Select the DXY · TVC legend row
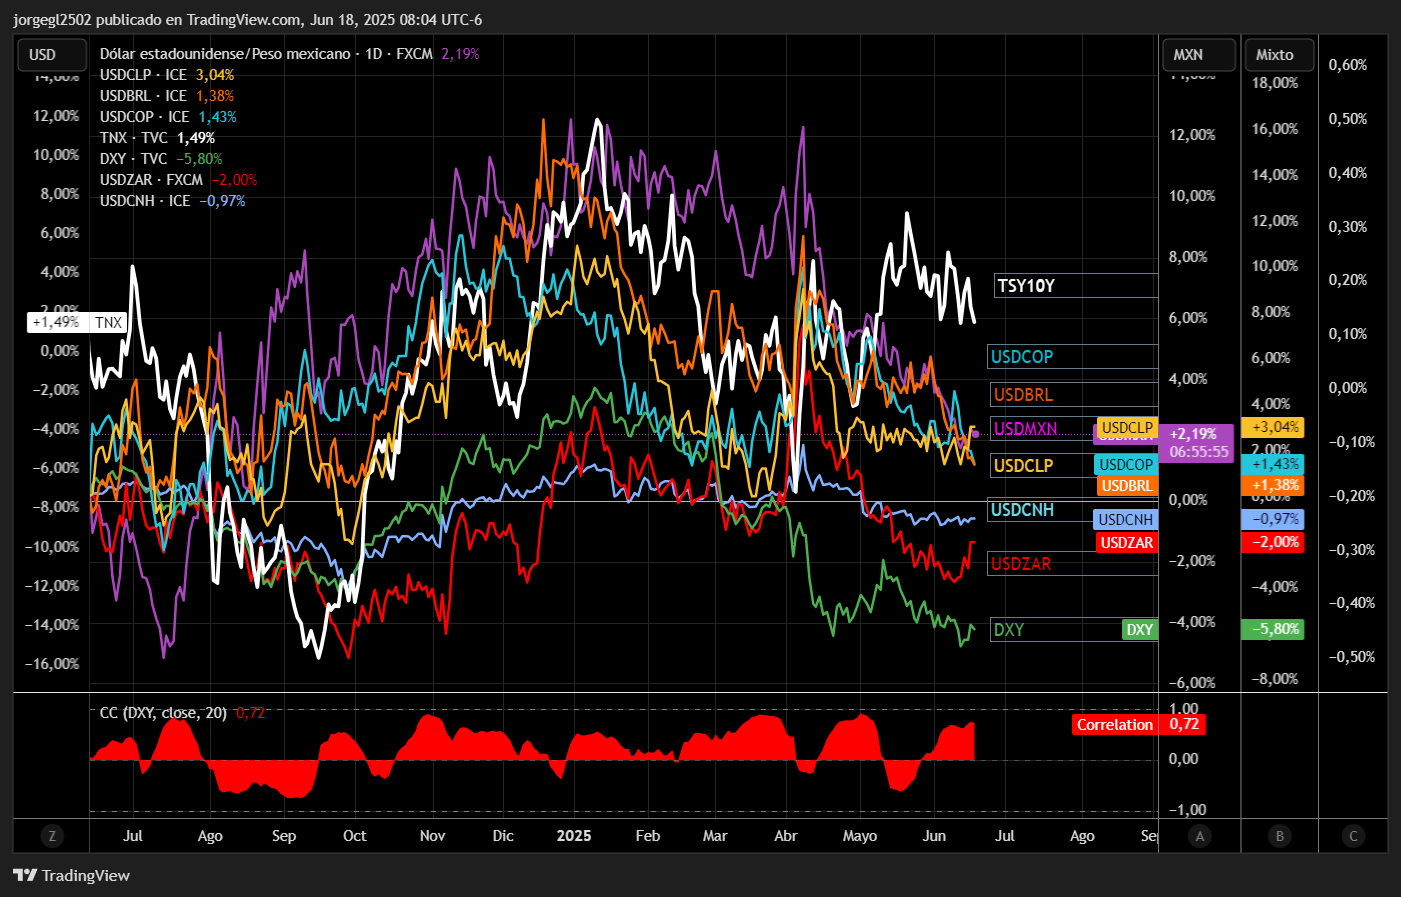This screenshot has height=897, width=1401. [161, 159]
